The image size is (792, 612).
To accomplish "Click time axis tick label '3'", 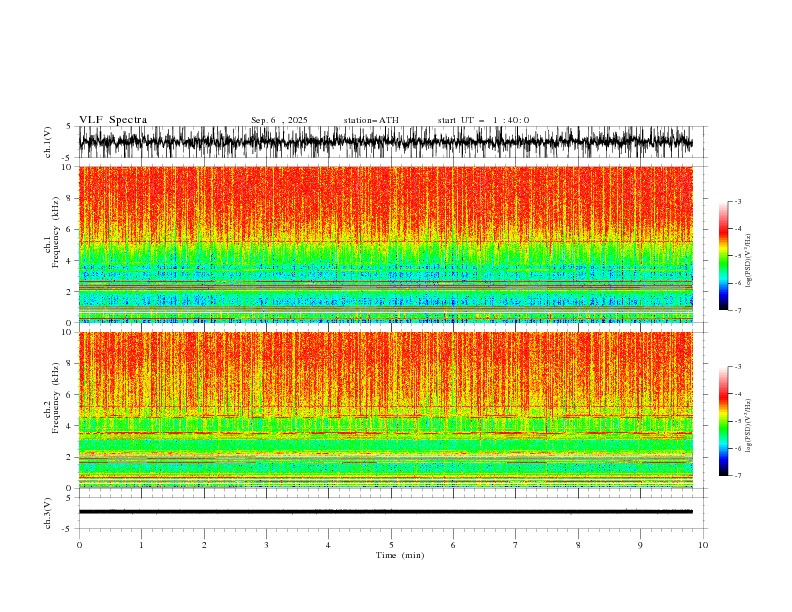I will tap(266, 545).
